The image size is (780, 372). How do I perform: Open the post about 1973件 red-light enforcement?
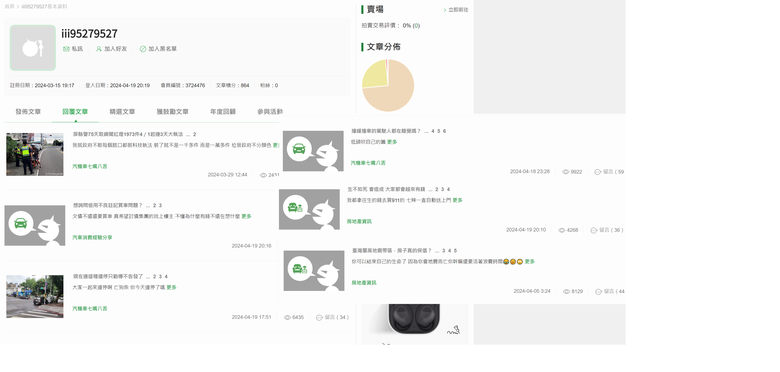point(128,134)
